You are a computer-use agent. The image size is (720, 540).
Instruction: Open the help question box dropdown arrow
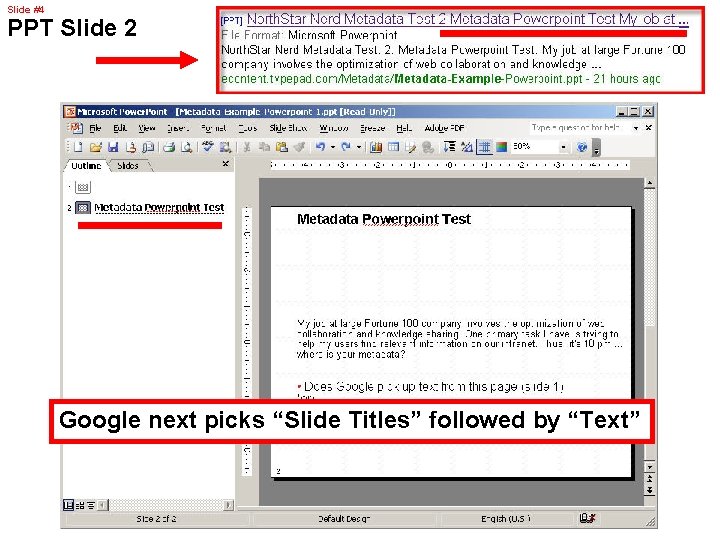click(x=636, y=128)
